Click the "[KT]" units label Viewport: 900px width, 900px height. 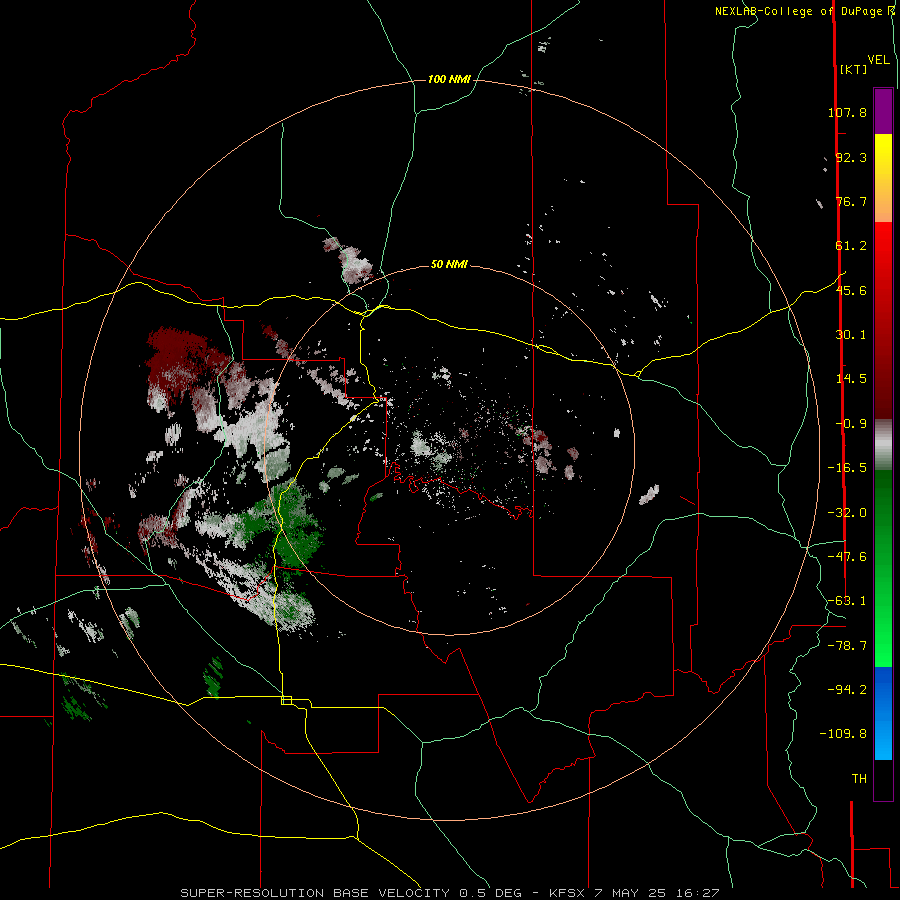pyautogui.click(x=853, y=69)
